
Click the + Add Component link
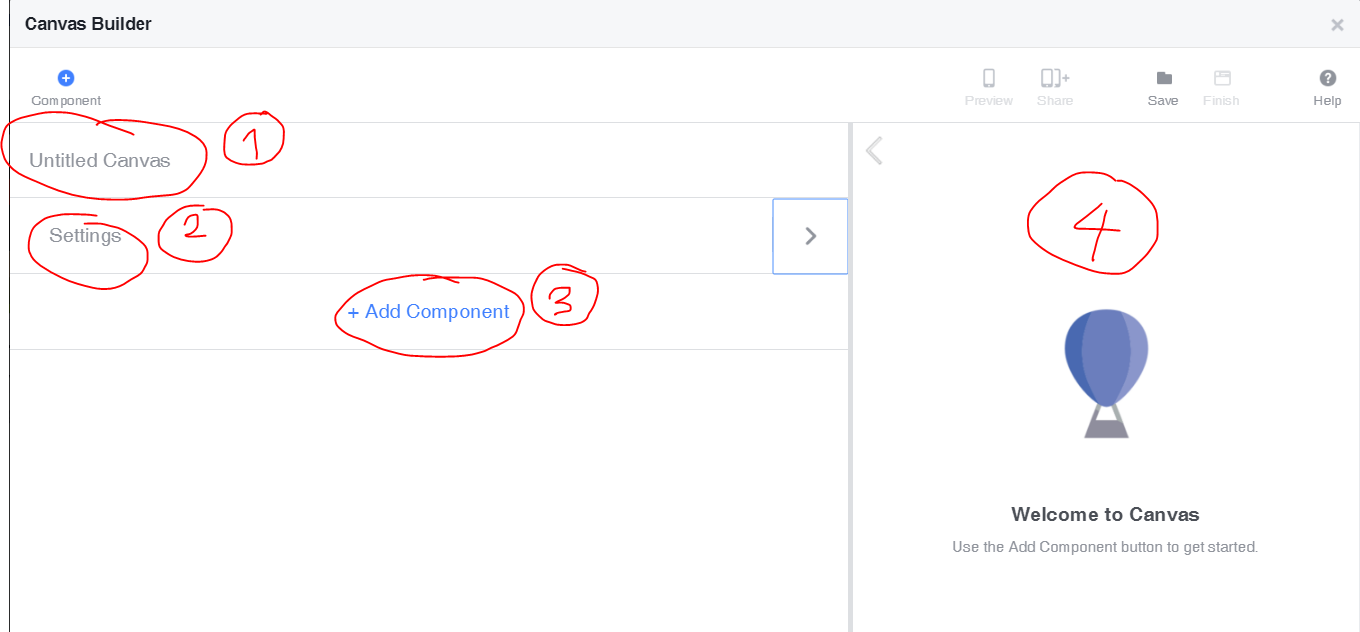pyautogui.click(x=429, y=312)
